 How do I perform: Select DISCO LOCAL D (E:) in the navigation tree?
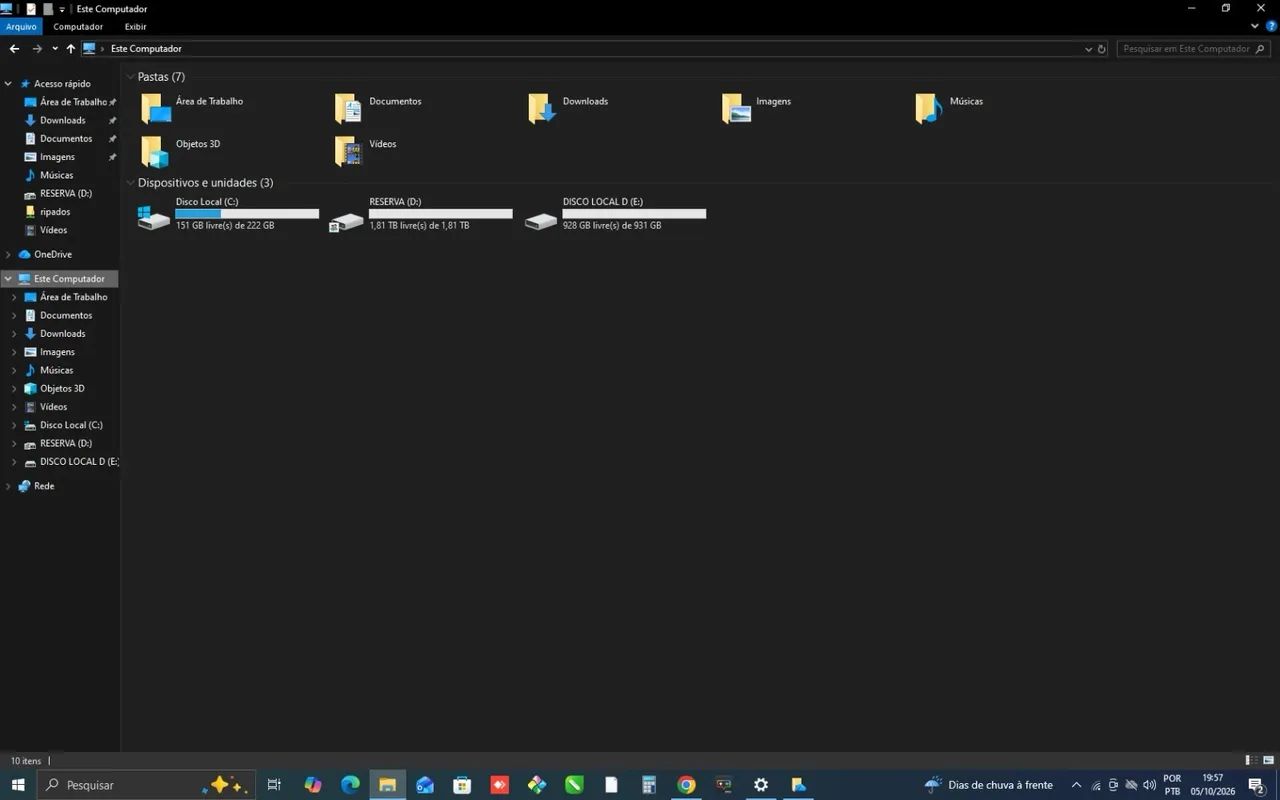79,462
